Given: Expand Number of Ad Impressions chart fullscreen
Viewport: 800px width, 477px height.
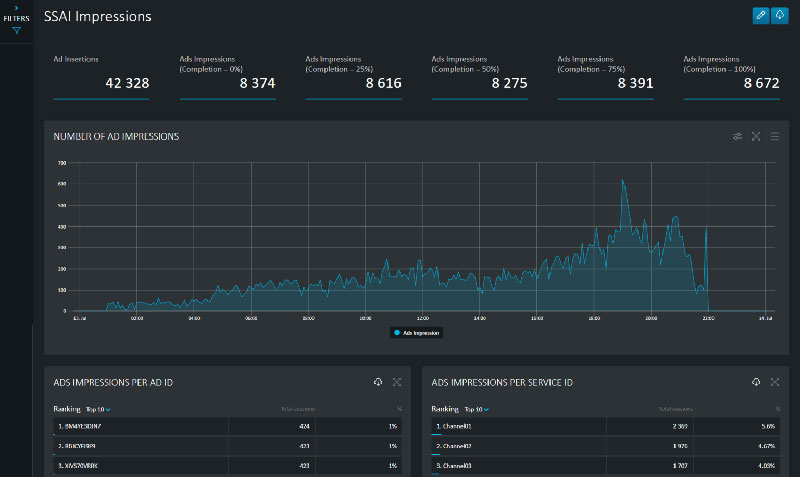Looking at the screenshot, I should click(x=756, y=136).
